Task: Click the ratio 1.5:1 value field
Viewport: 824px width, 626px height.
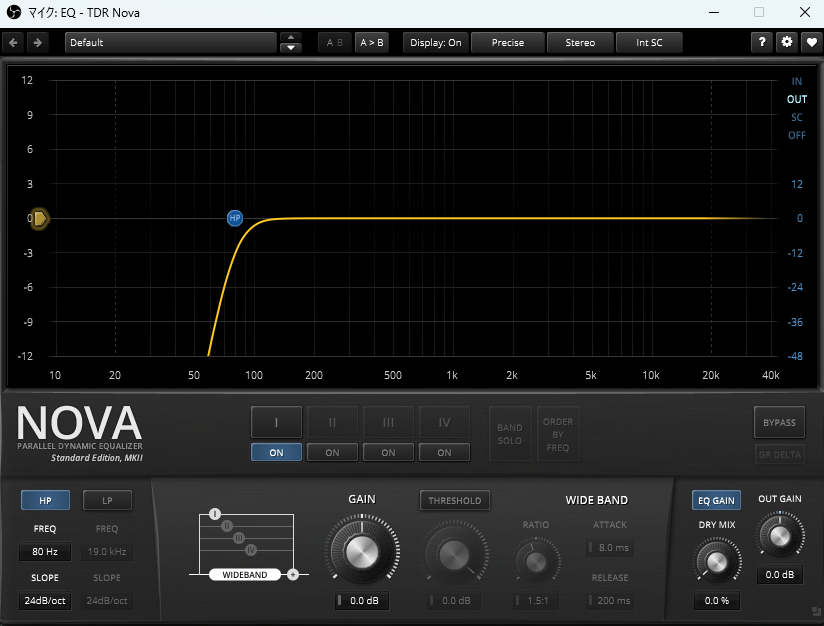Action: (536, 600)
